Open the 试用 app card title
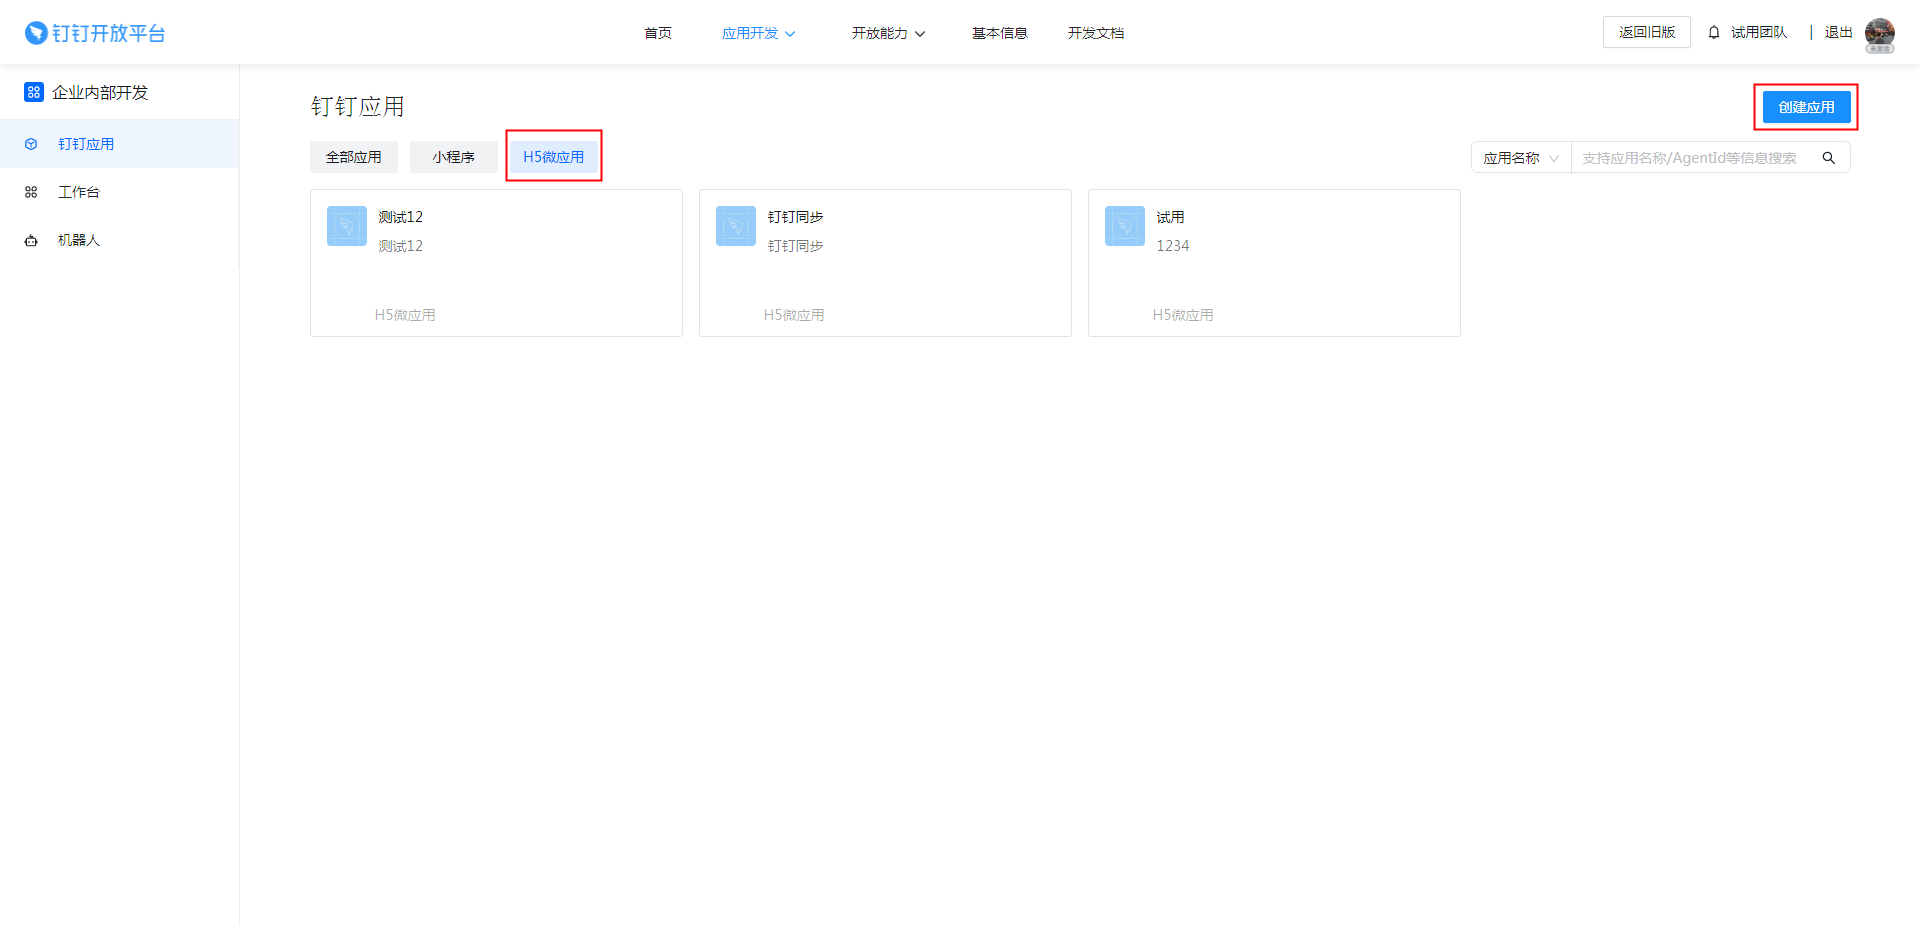This screenshot has width=1920, height=926. pos(1171,217)
